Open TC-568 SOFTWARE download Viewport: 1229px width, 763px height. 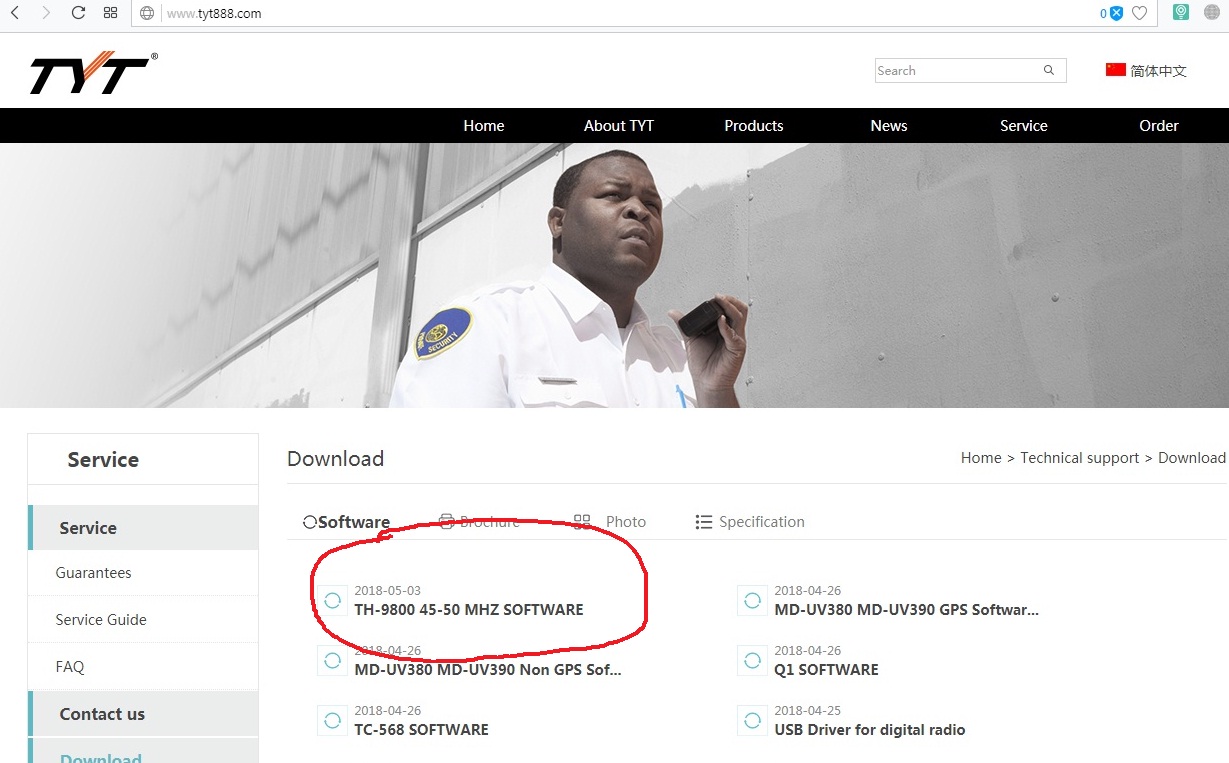421,730
